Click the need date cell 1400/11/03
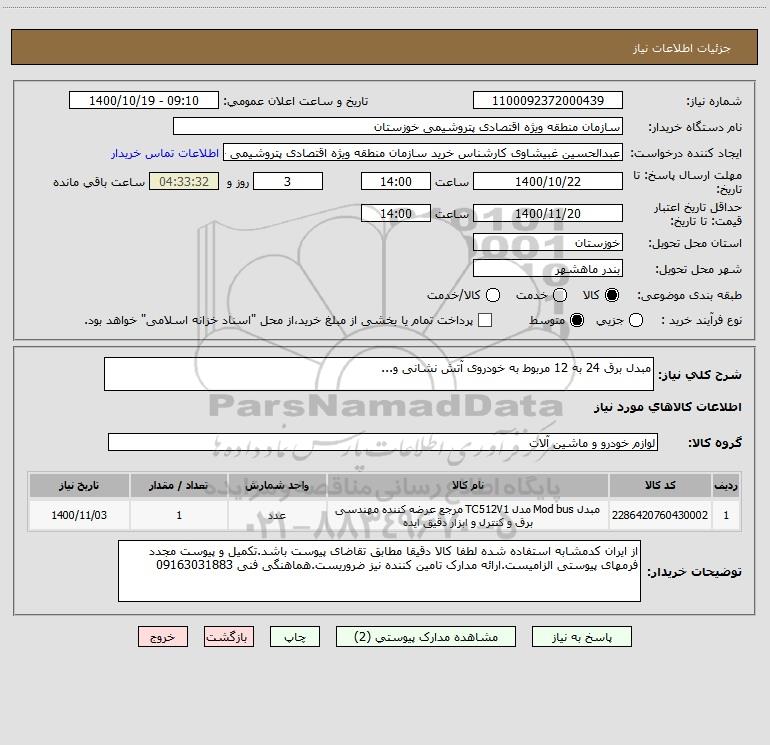This screenshot has width=770, height=745. click(79, 515)
